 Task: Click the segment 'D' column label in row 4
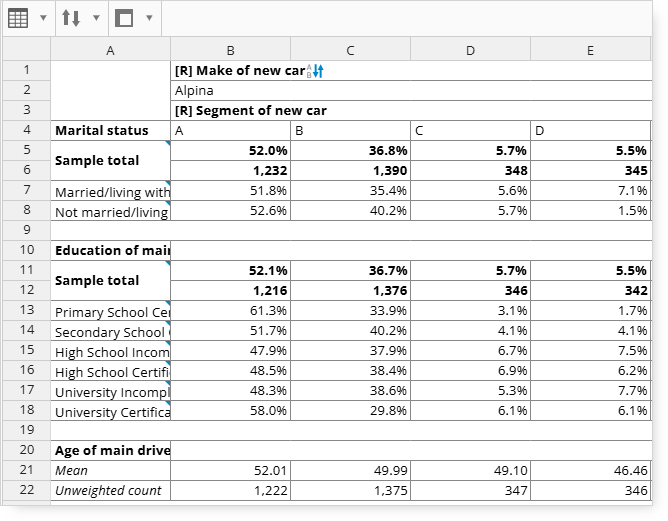(x=590, y=130)
